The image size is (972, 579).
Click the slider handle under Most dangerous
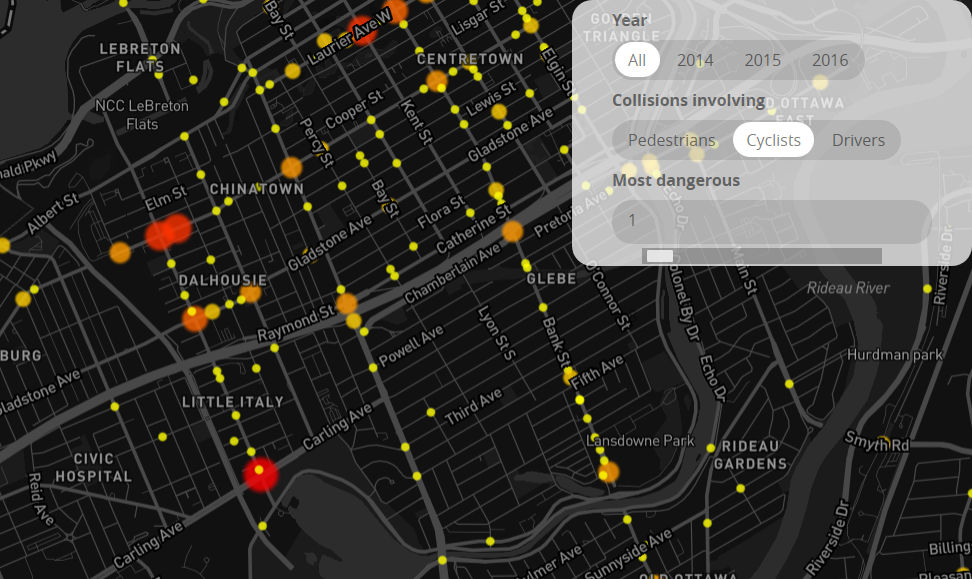pyautogui.click(x=660, y=256)
